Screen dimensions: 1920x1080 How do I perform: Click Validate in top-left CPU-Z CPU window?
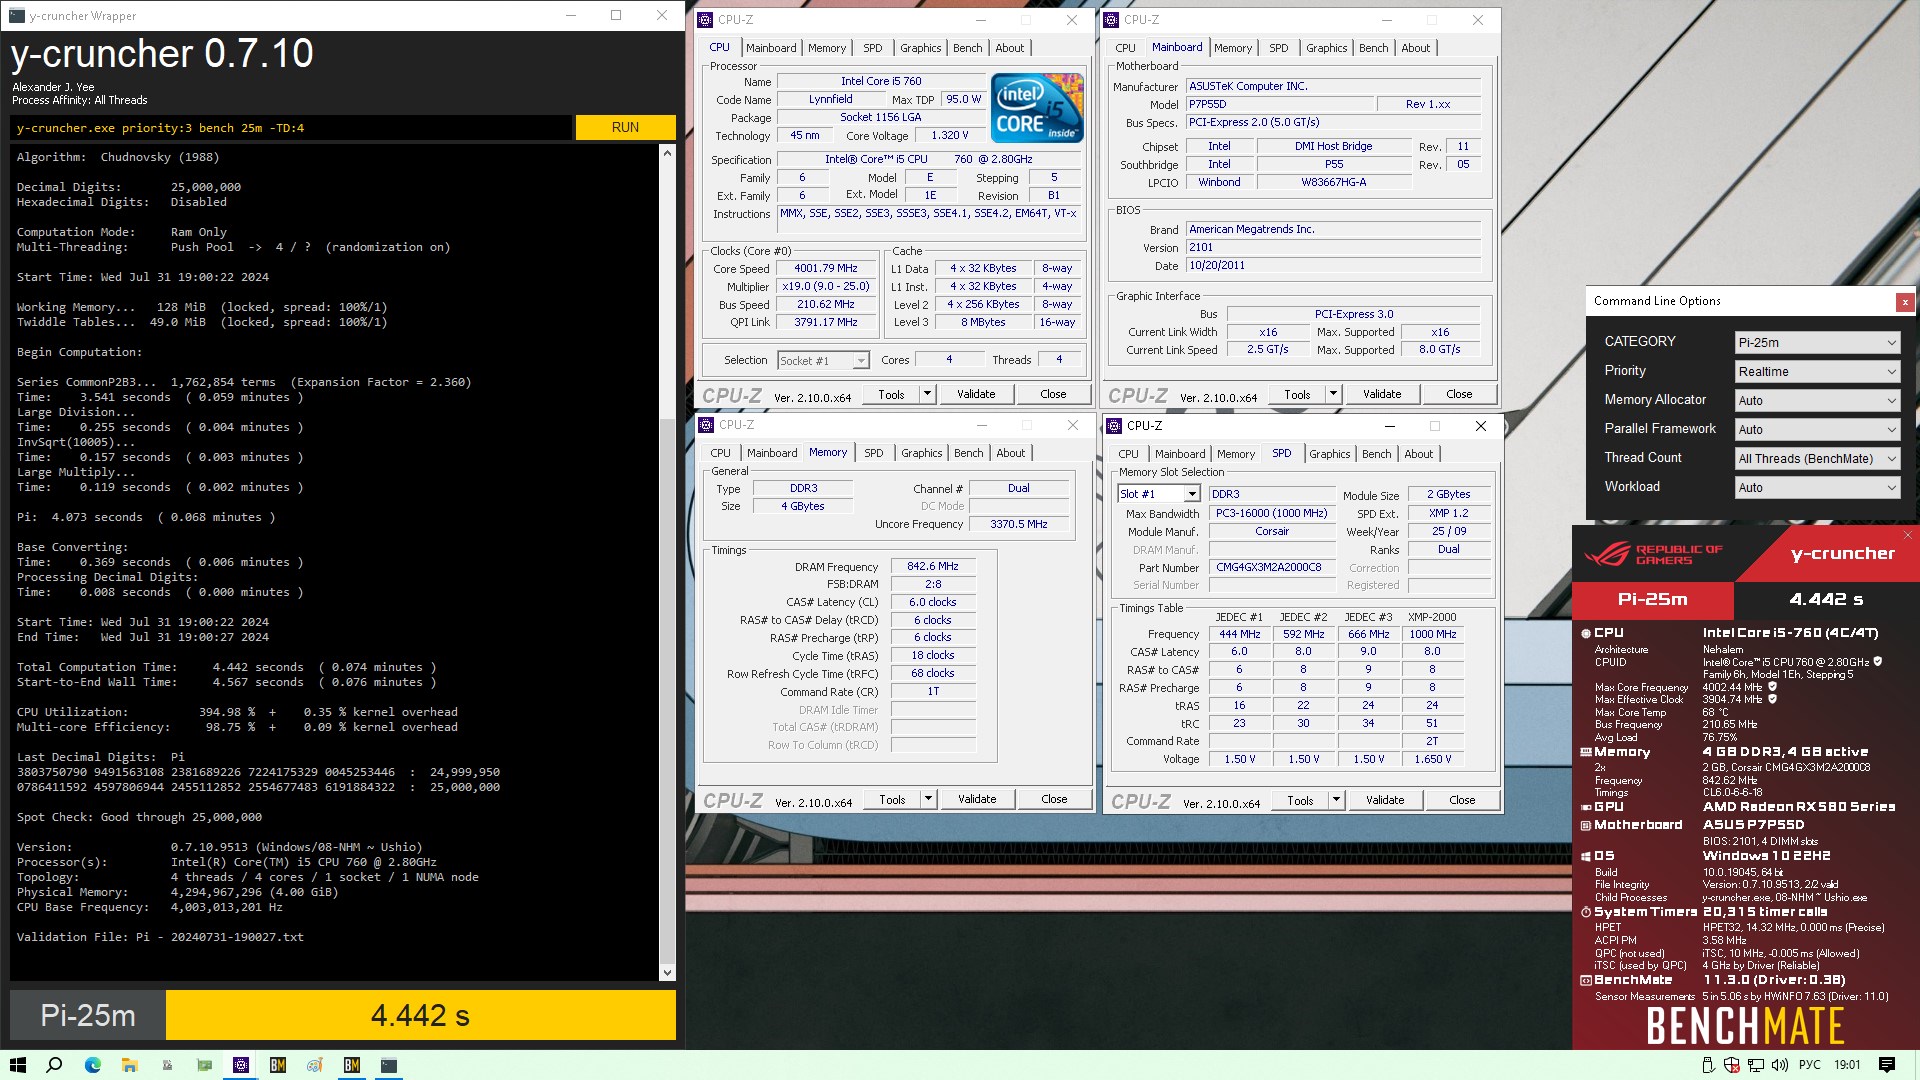(x=976, y=394)
